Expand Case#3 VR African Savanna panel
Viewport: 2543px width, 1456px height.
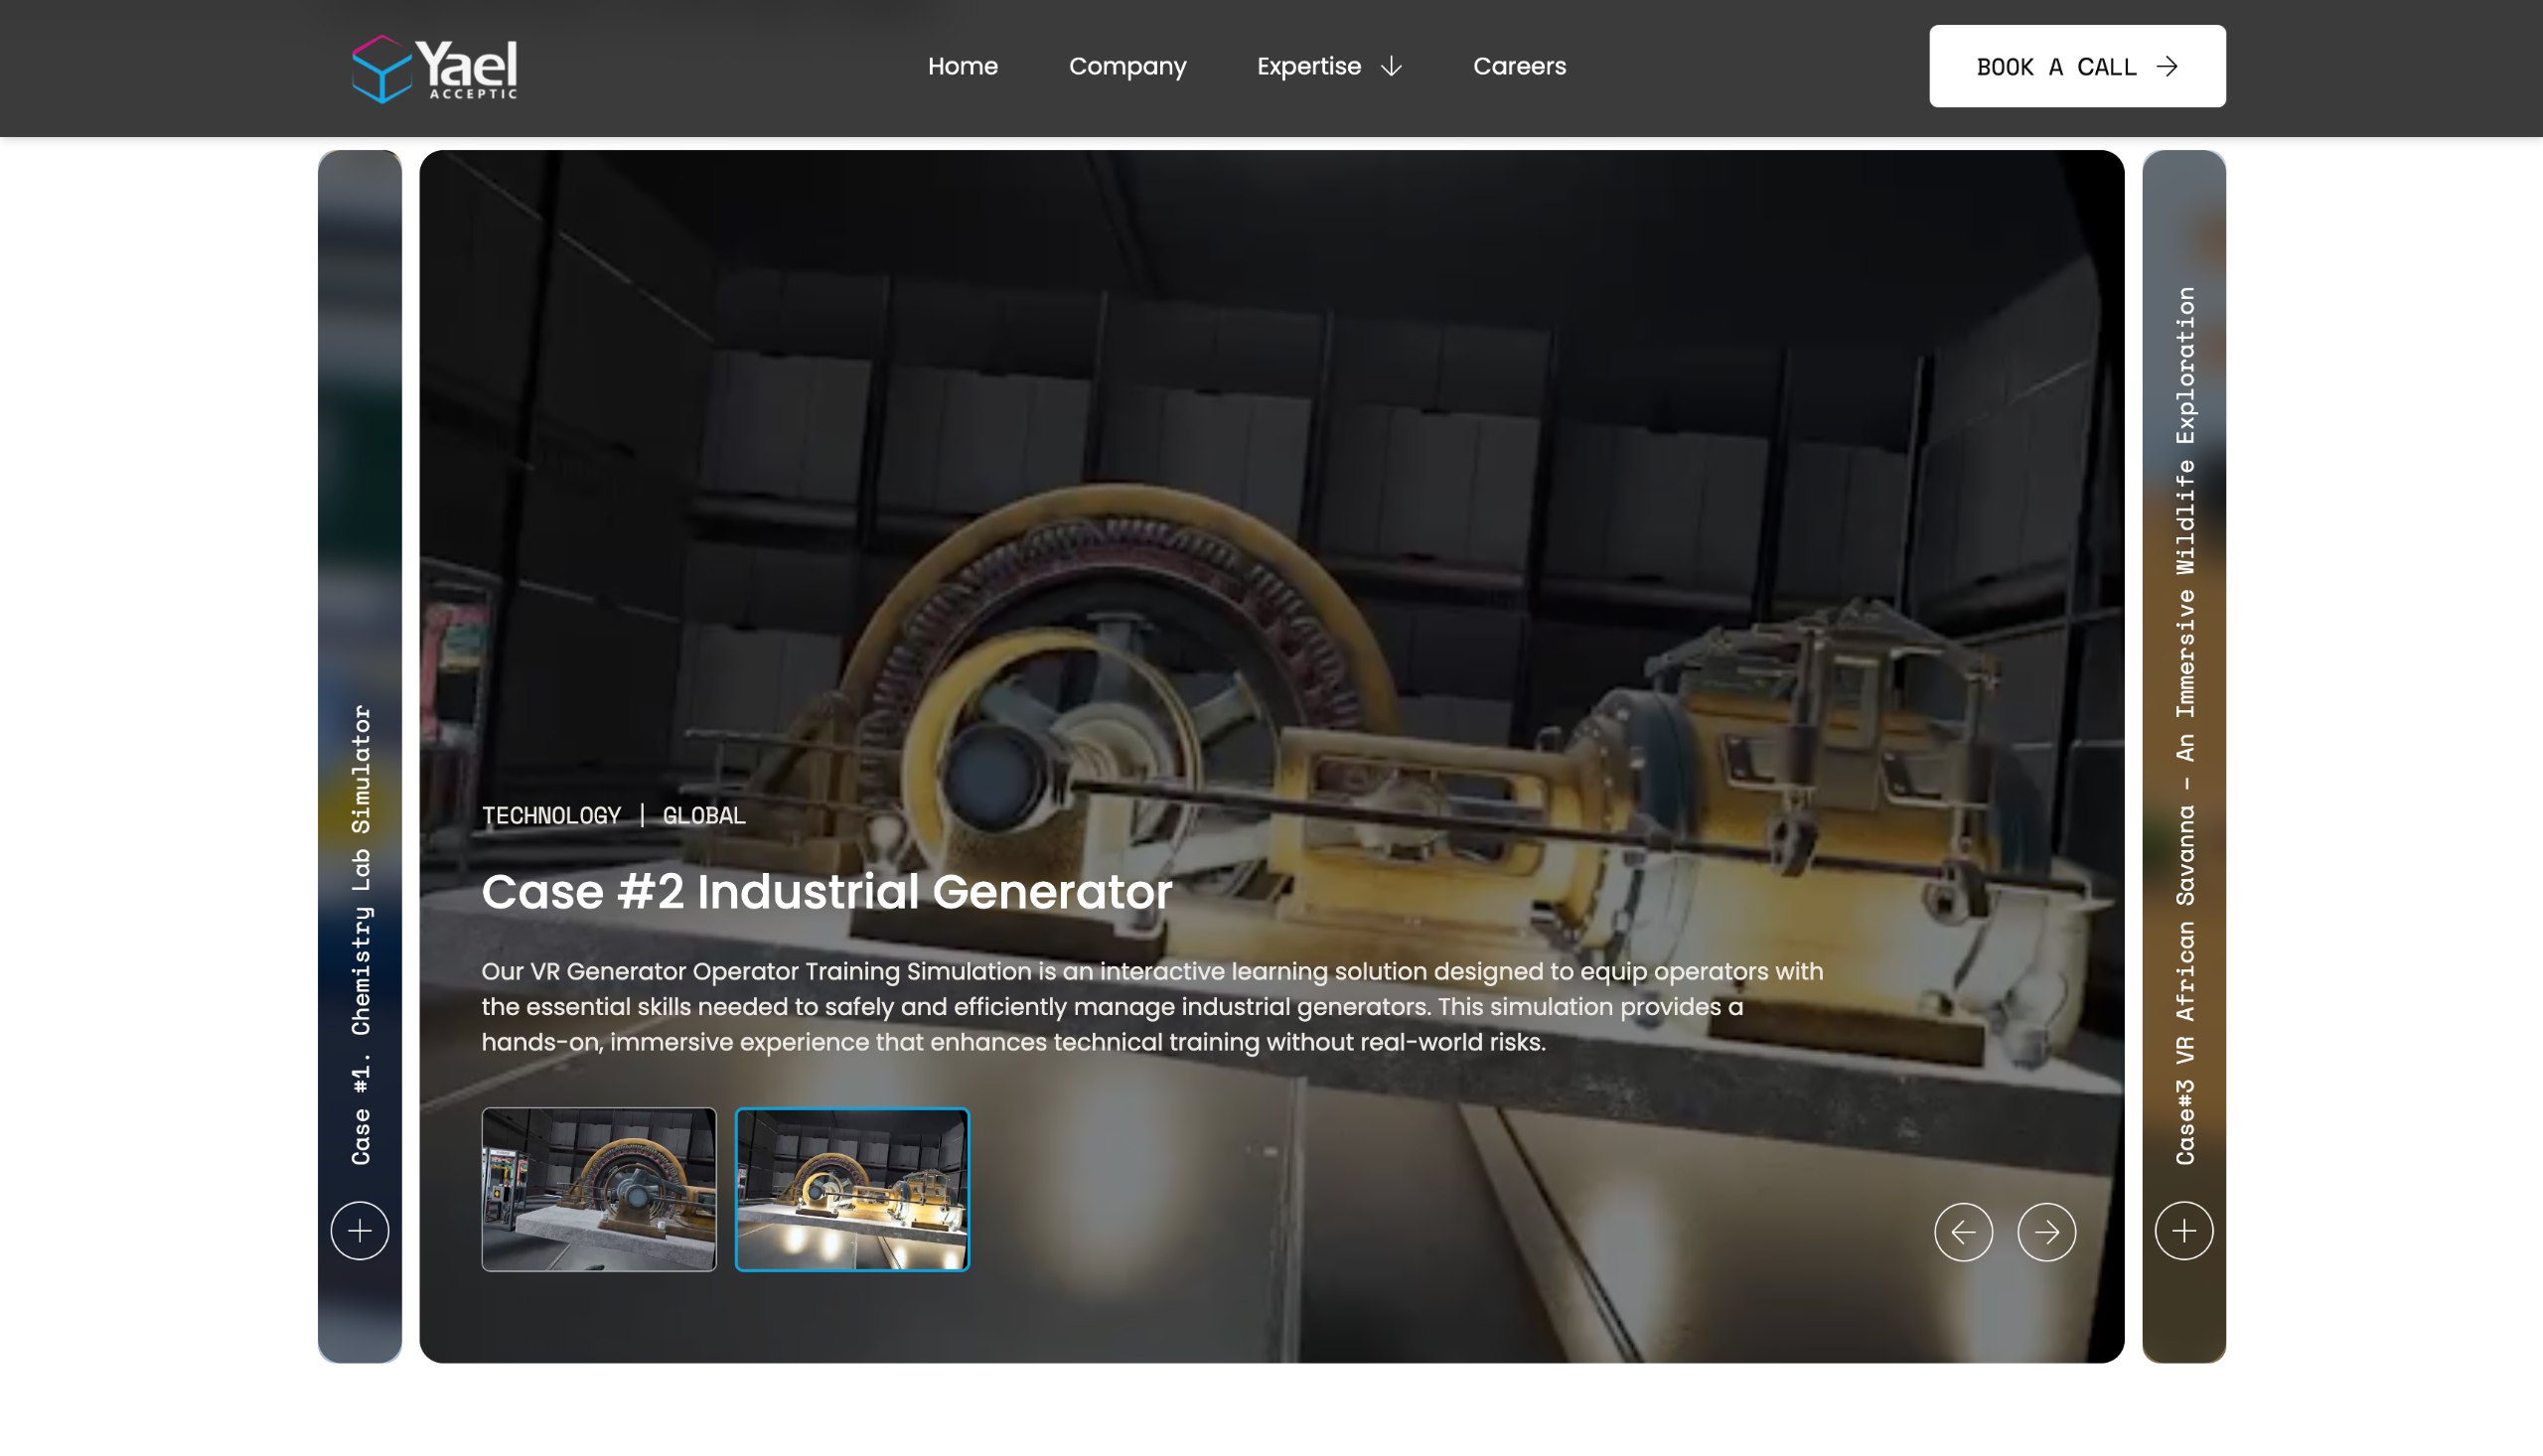click(x=2184, y=756)
